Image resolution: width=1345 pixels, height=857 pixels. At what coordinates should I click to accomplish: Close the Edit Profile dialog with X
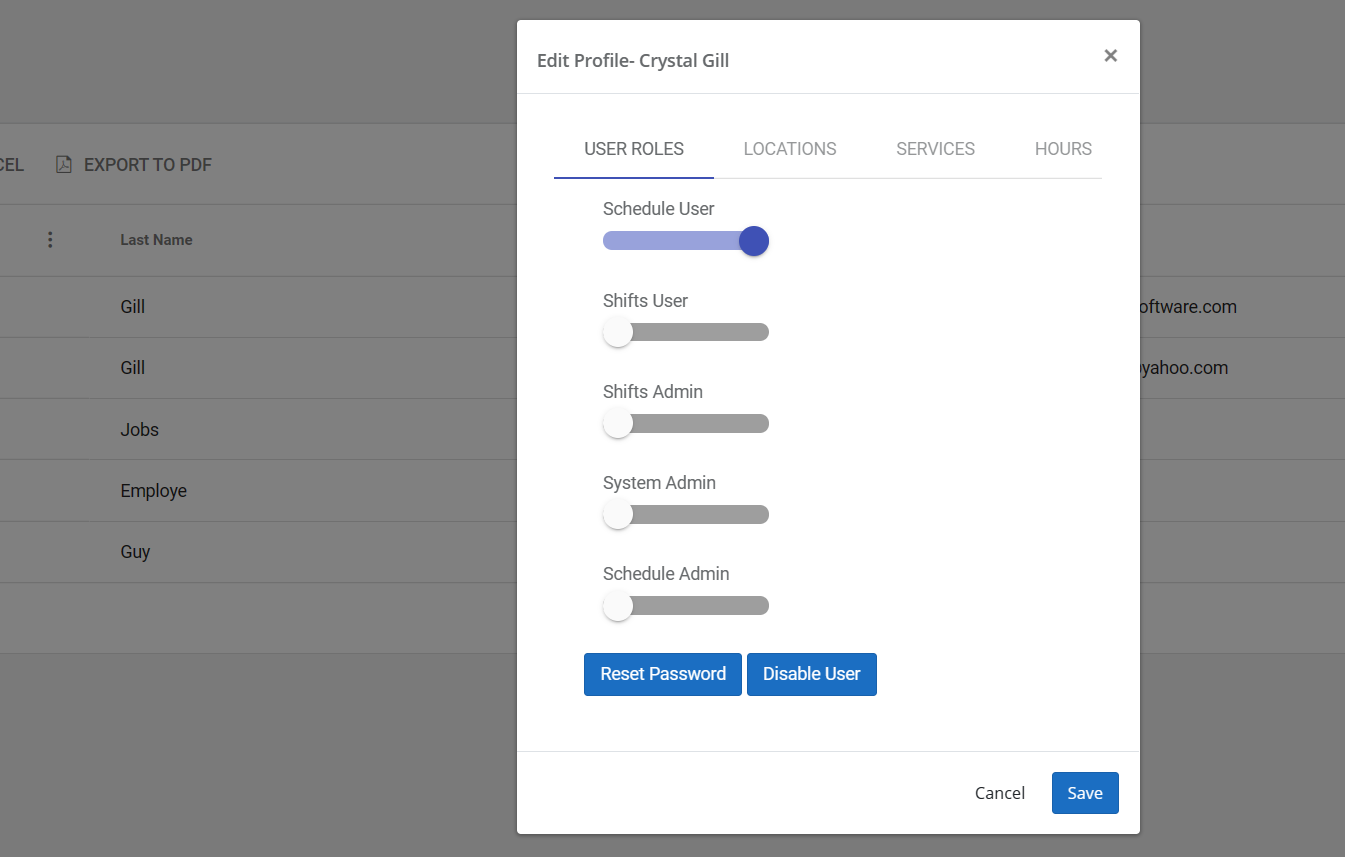point(1110,55)
